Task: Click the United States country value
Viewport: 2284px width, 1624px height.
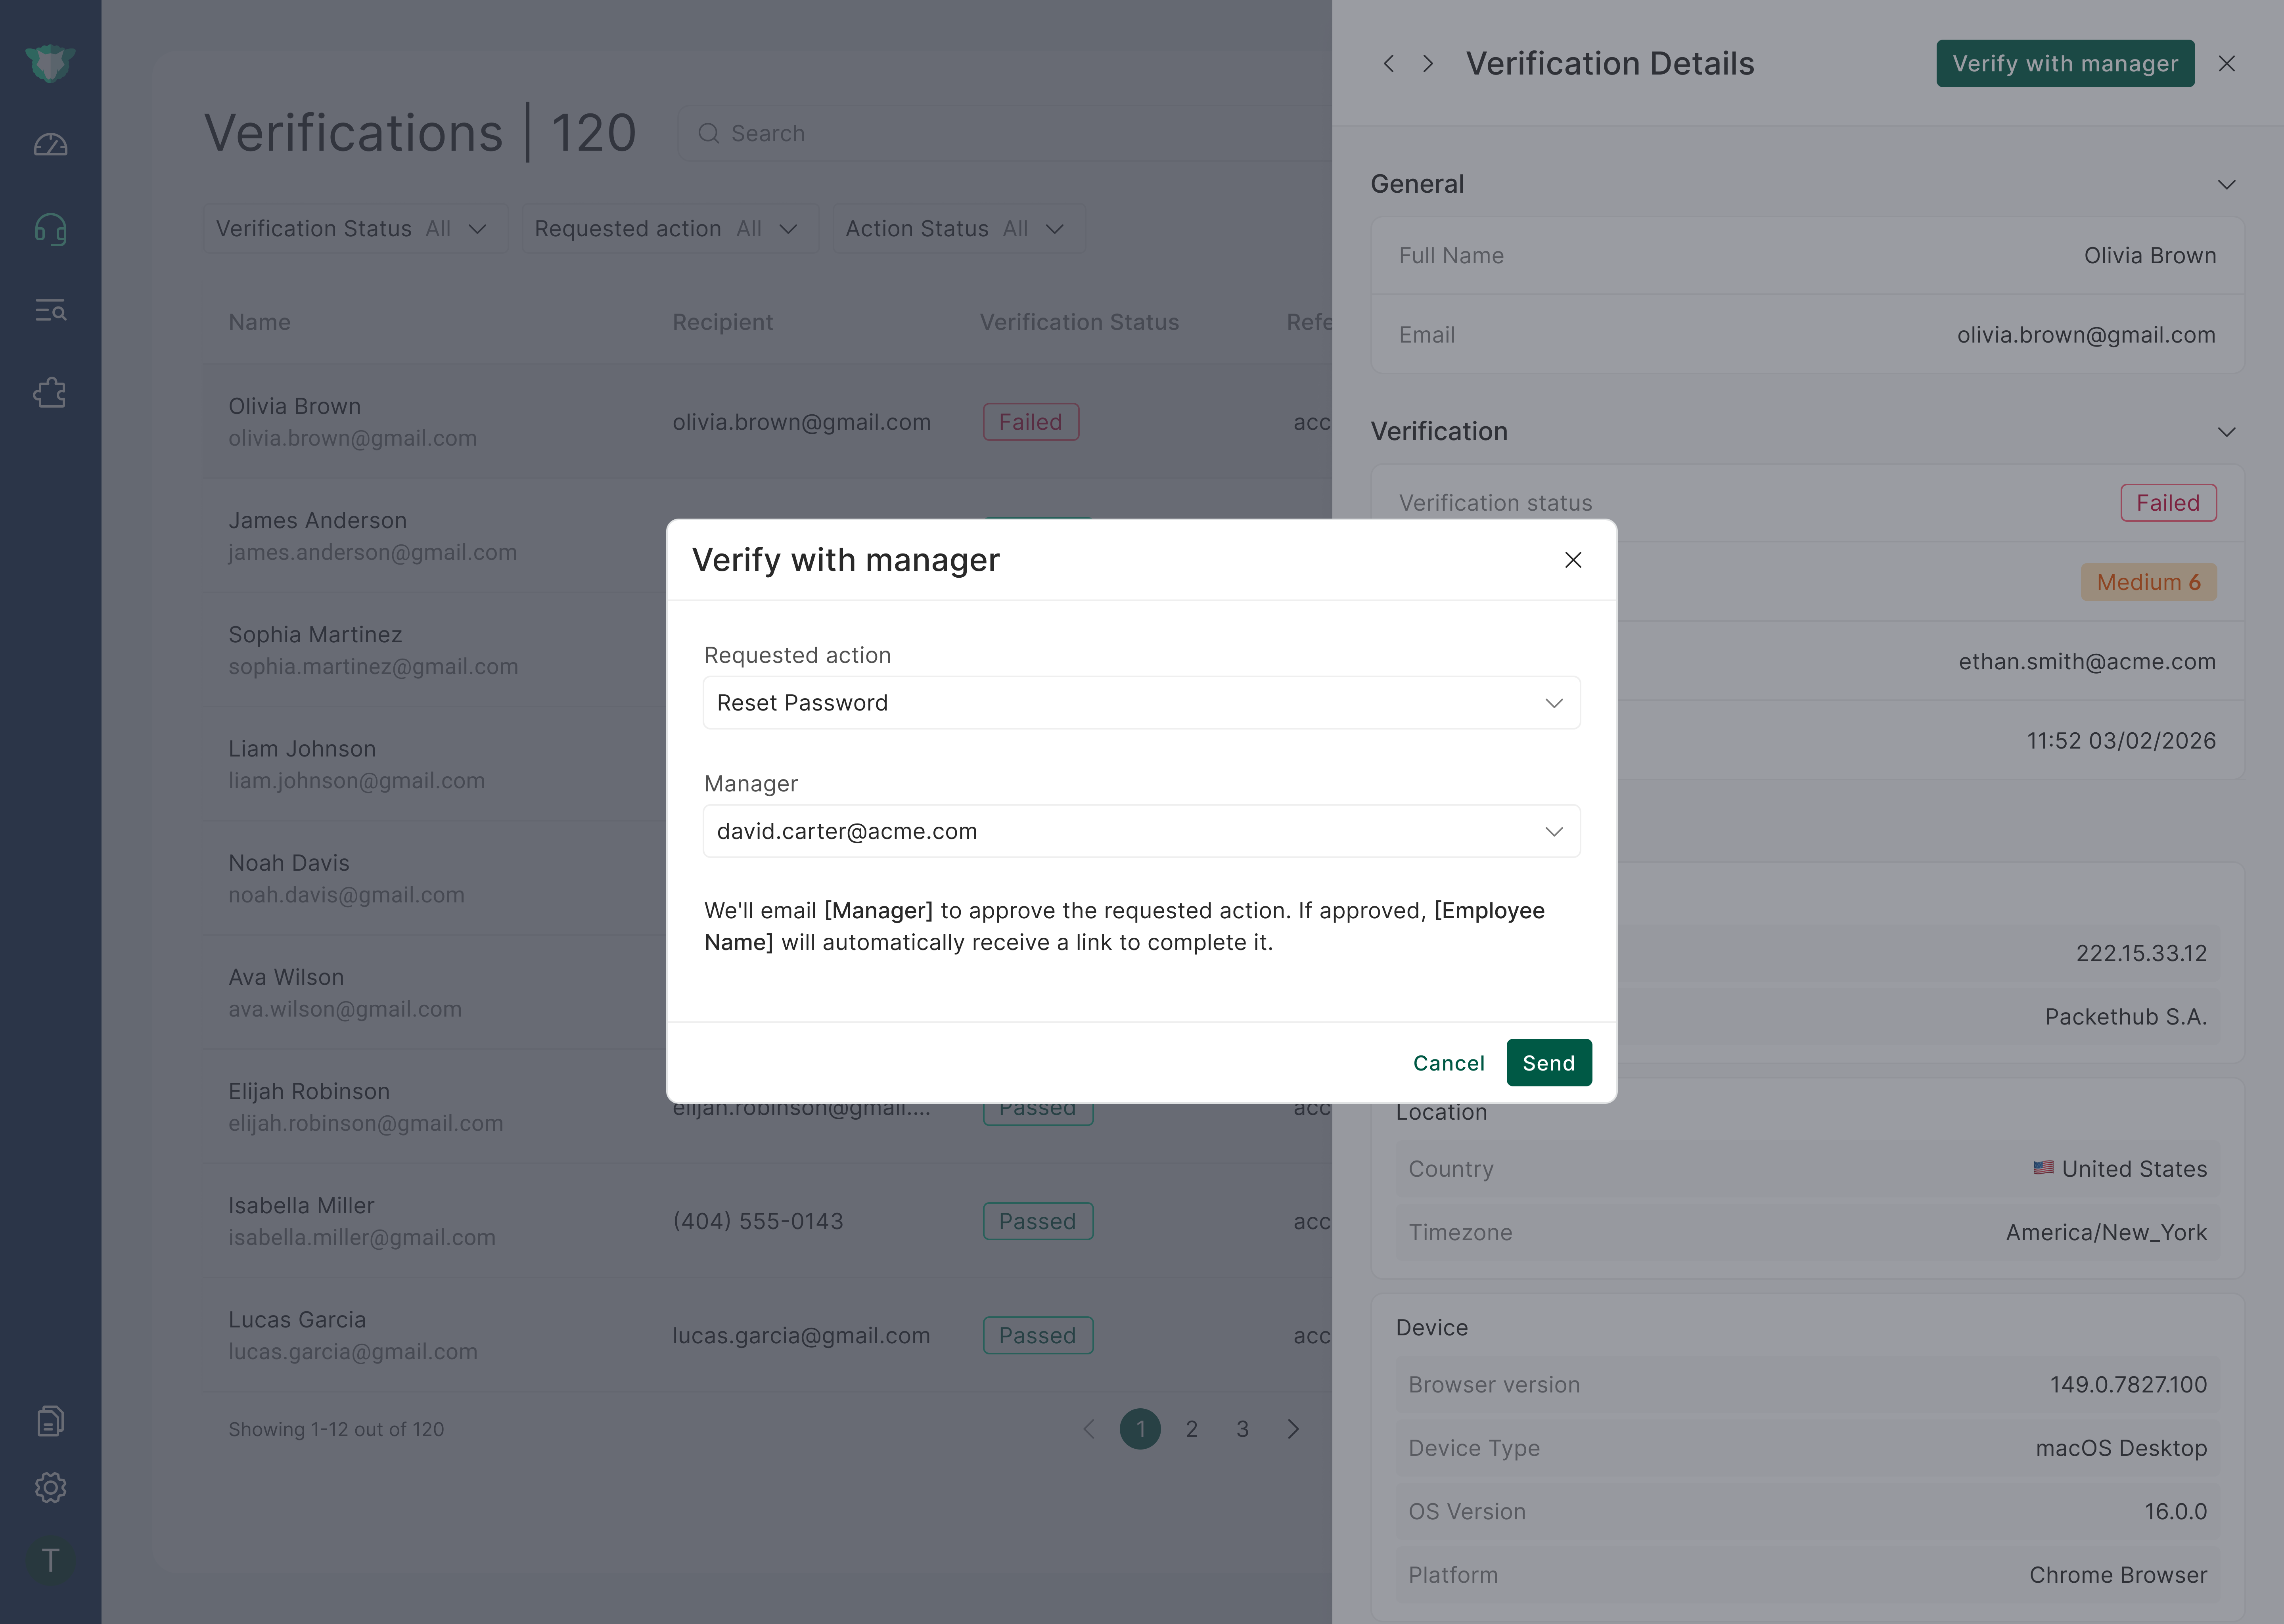Action: [2120, 1169]
